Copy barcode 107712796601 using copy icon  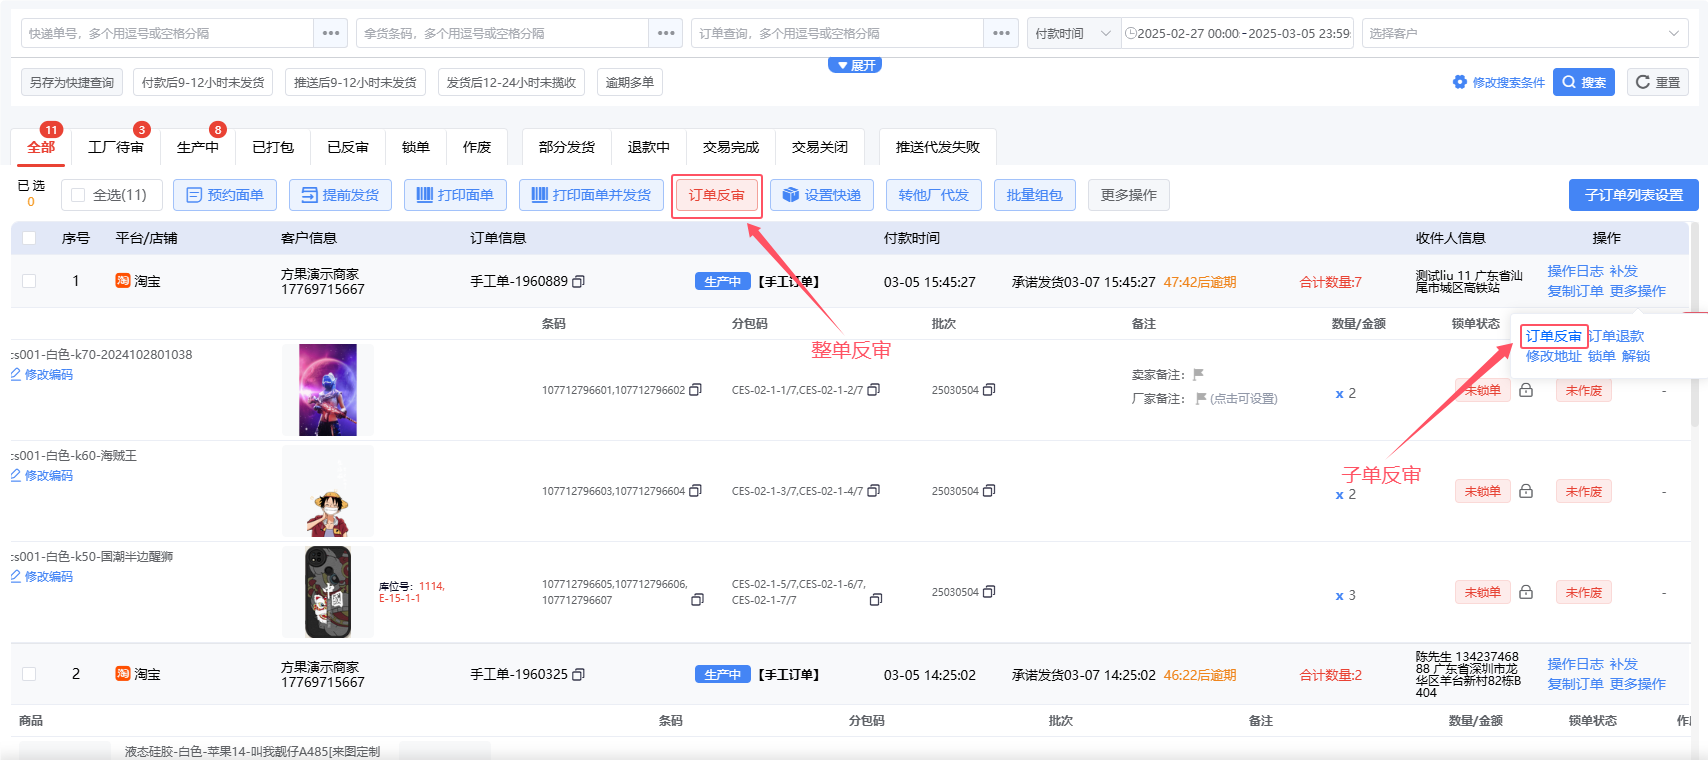[x=696, y=390]
